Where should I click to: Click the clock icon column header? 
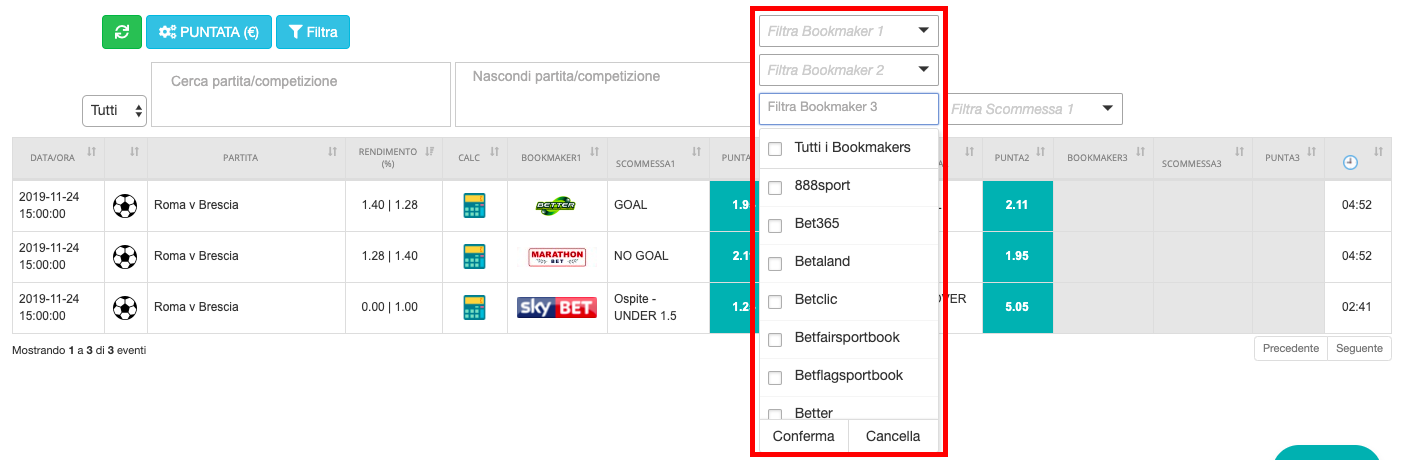[1350, 161]
